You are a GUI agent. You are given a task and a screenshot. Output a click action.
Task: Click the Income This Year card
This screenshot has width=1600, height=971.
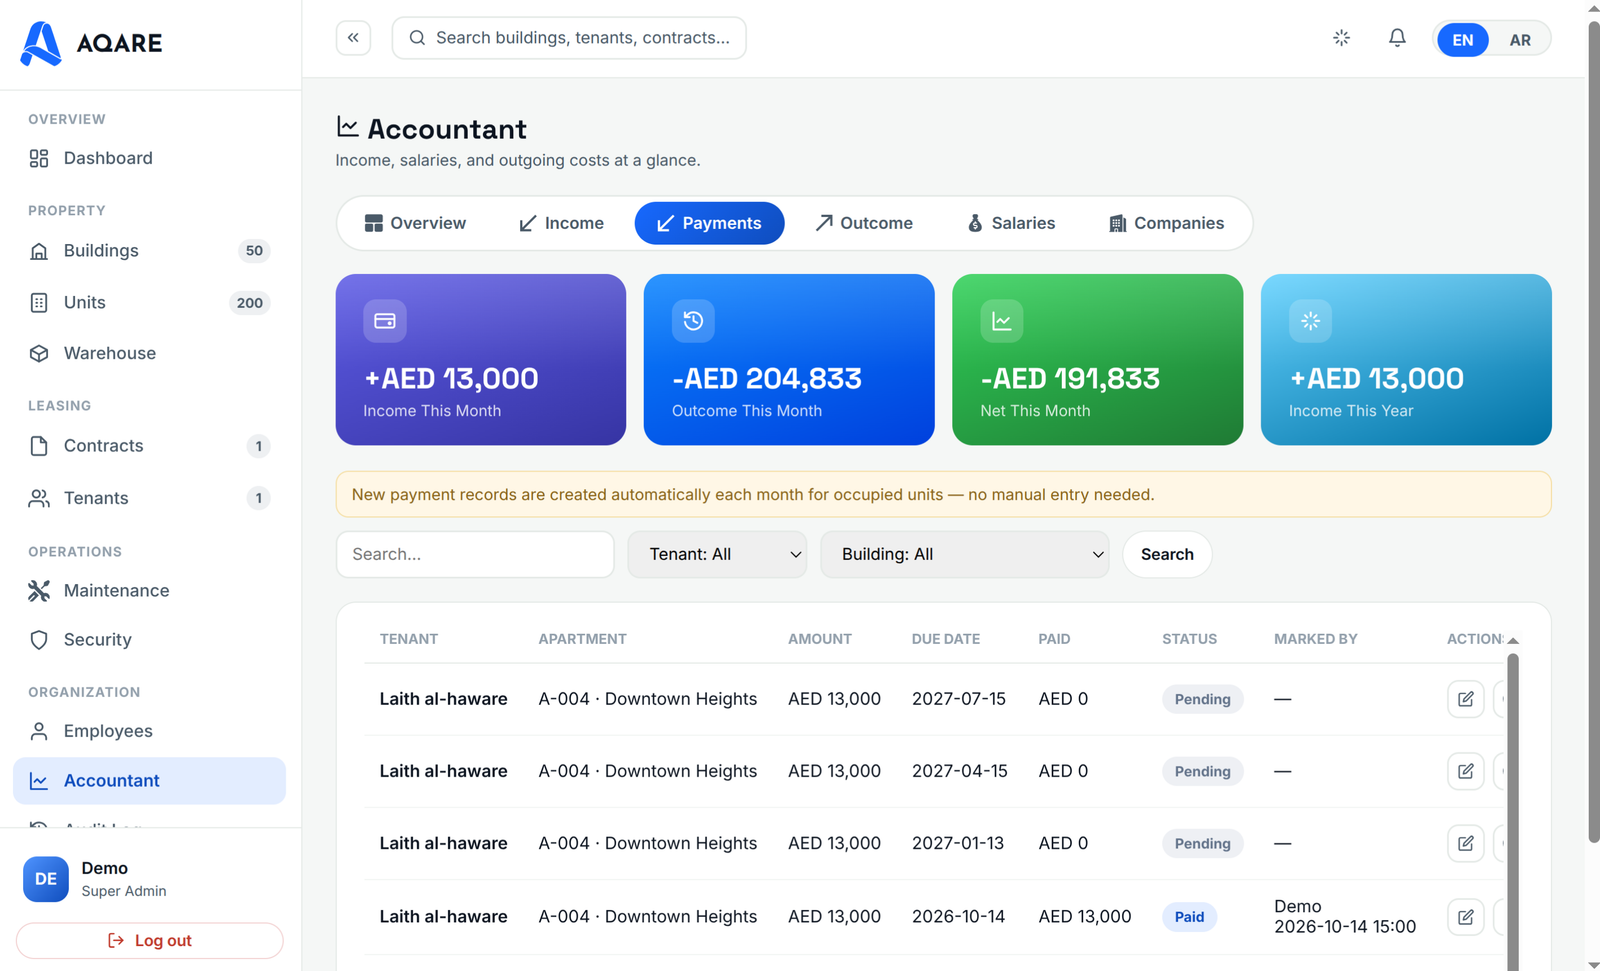[1406, 360]
